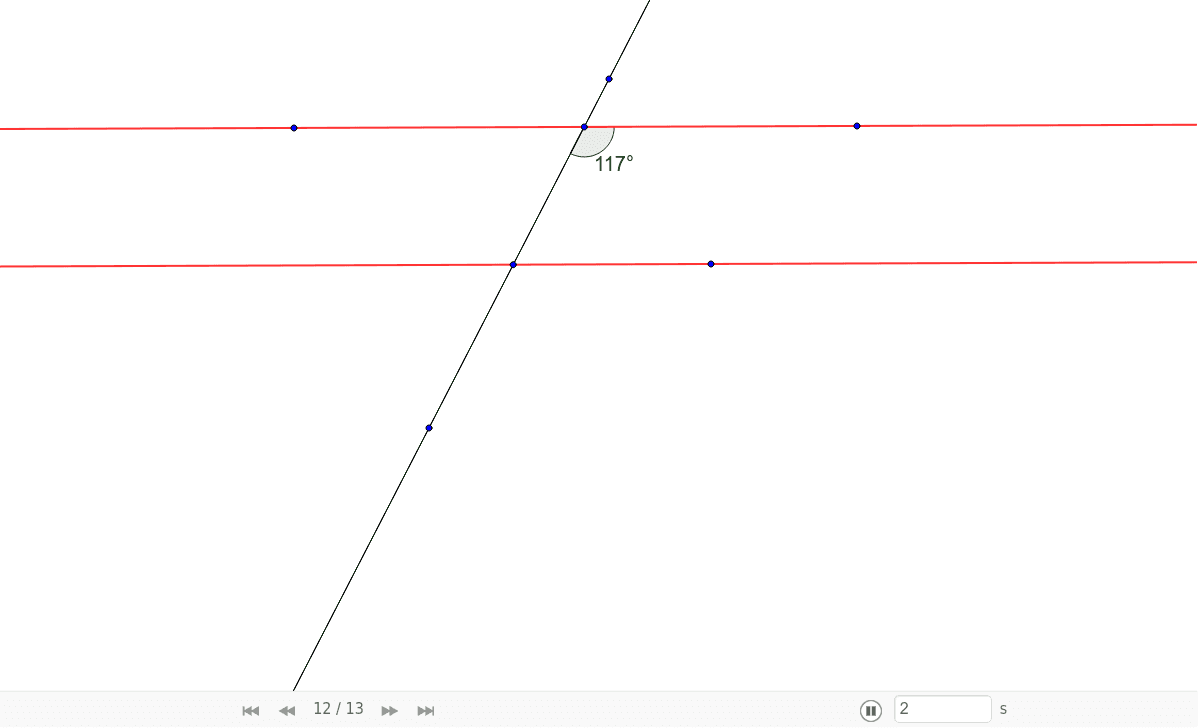
Task: Skip to the last construction step
Action: pyautogui.click(x=425, y=710)
